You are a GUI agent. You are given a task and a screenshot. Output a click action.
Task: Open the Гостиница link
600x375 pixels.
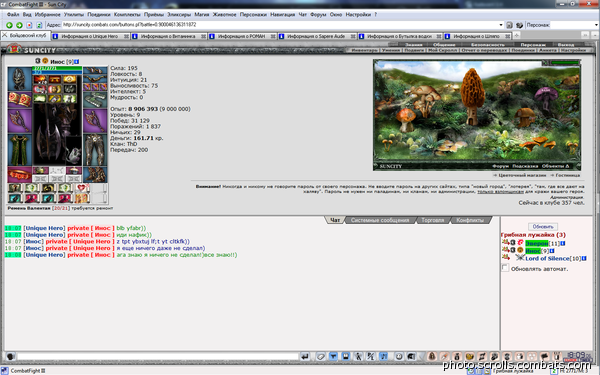pyautogui.click(x=567, y=175)
